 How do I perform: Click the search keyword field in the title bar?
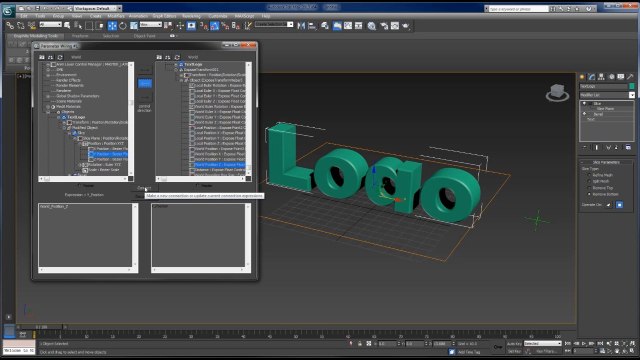tap(518, 9)
